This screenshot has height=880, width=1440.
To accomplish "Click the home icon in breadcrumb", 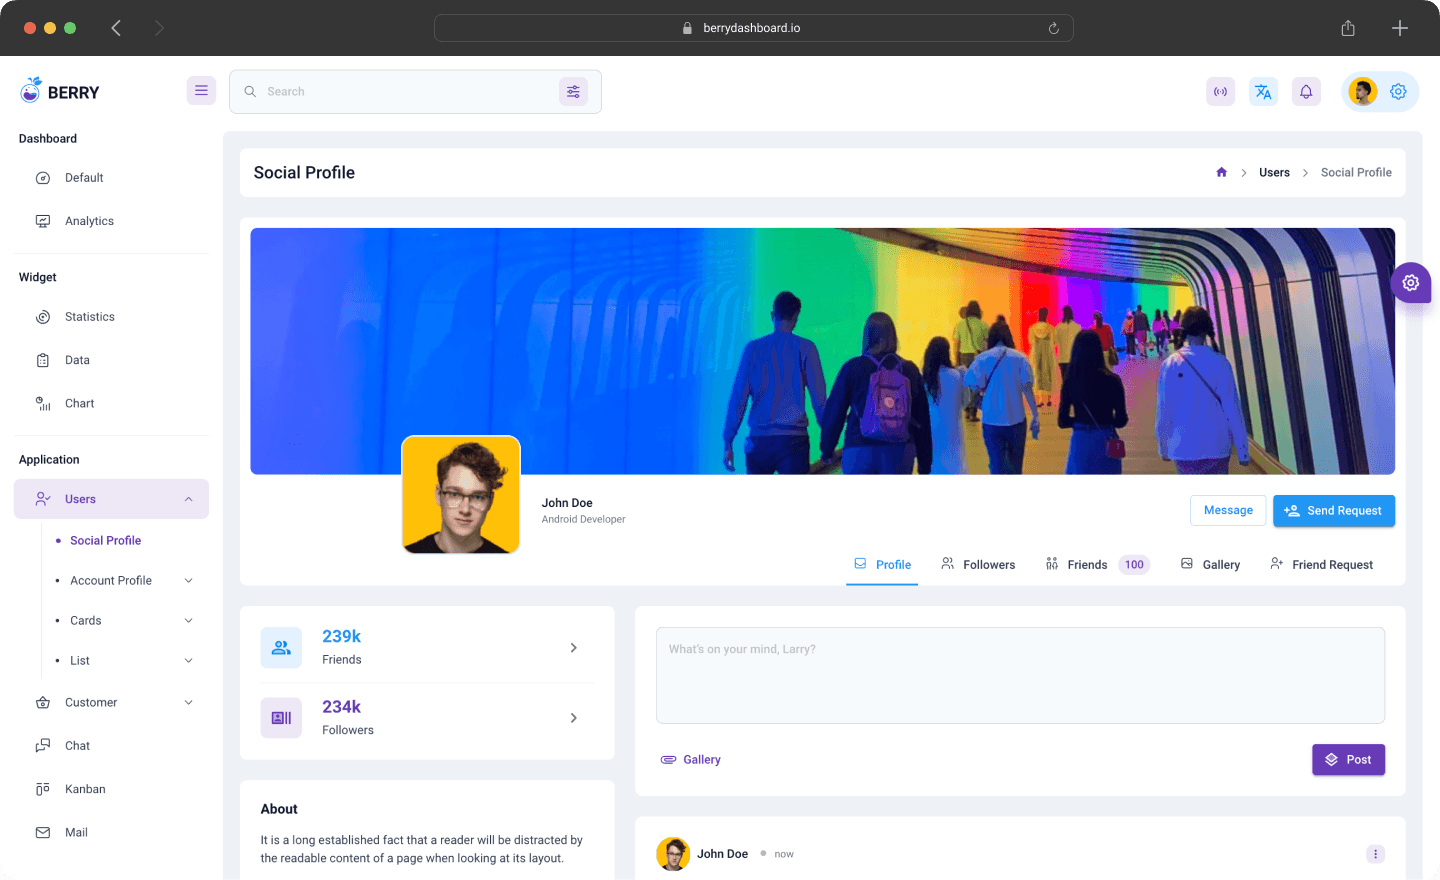I will [x=1221, y=173].
